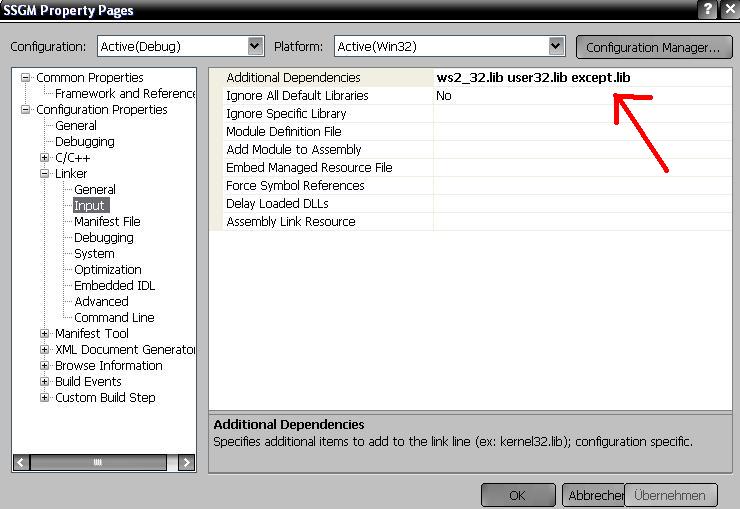Open the Platform dropdown
This screenshot has width=740, height=509.
(x=556, y=46)
